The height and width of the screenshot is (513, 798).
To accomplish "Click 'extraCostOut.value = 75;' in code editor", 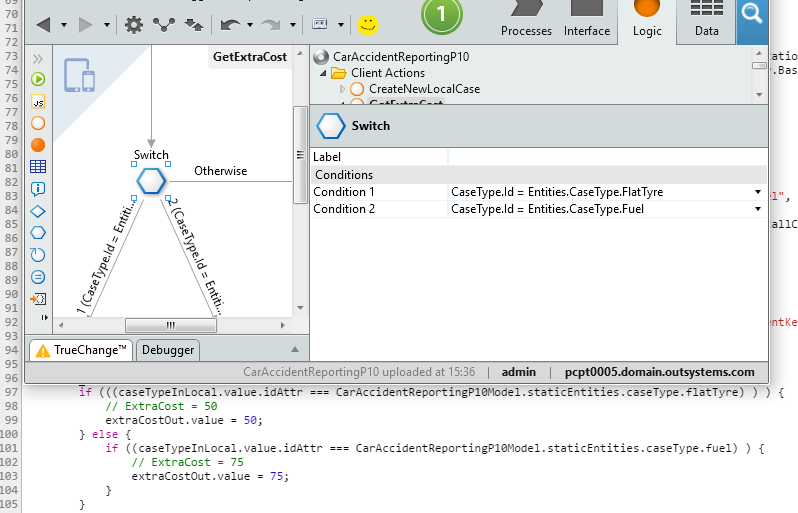I will (210, 476).
